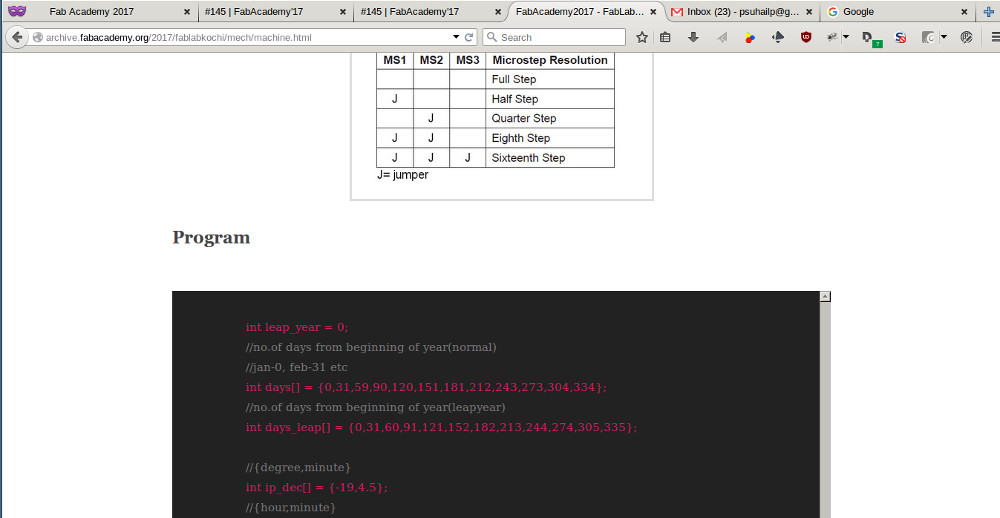Close the active FabAcademy2017 - FabLab tab
Image resolution: width=1000 pixels, height=518 pixels.
pos(653,11)
